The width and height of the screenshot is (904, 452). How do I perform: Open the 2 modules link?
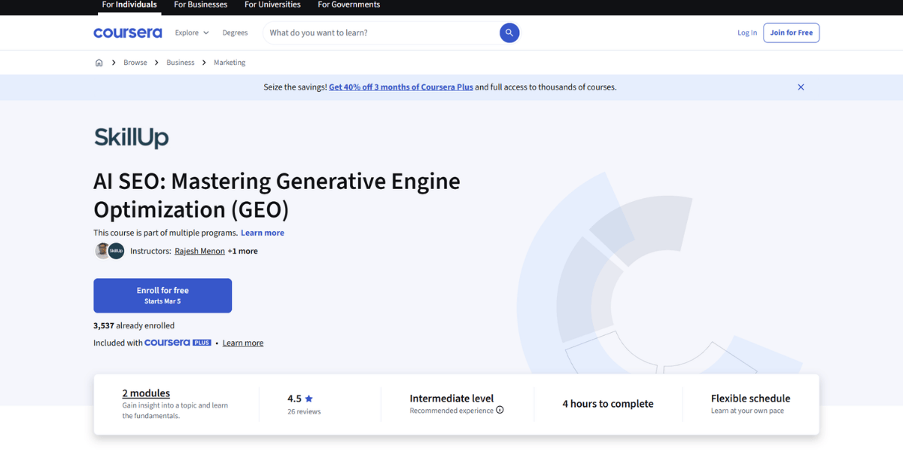[146, 393]
